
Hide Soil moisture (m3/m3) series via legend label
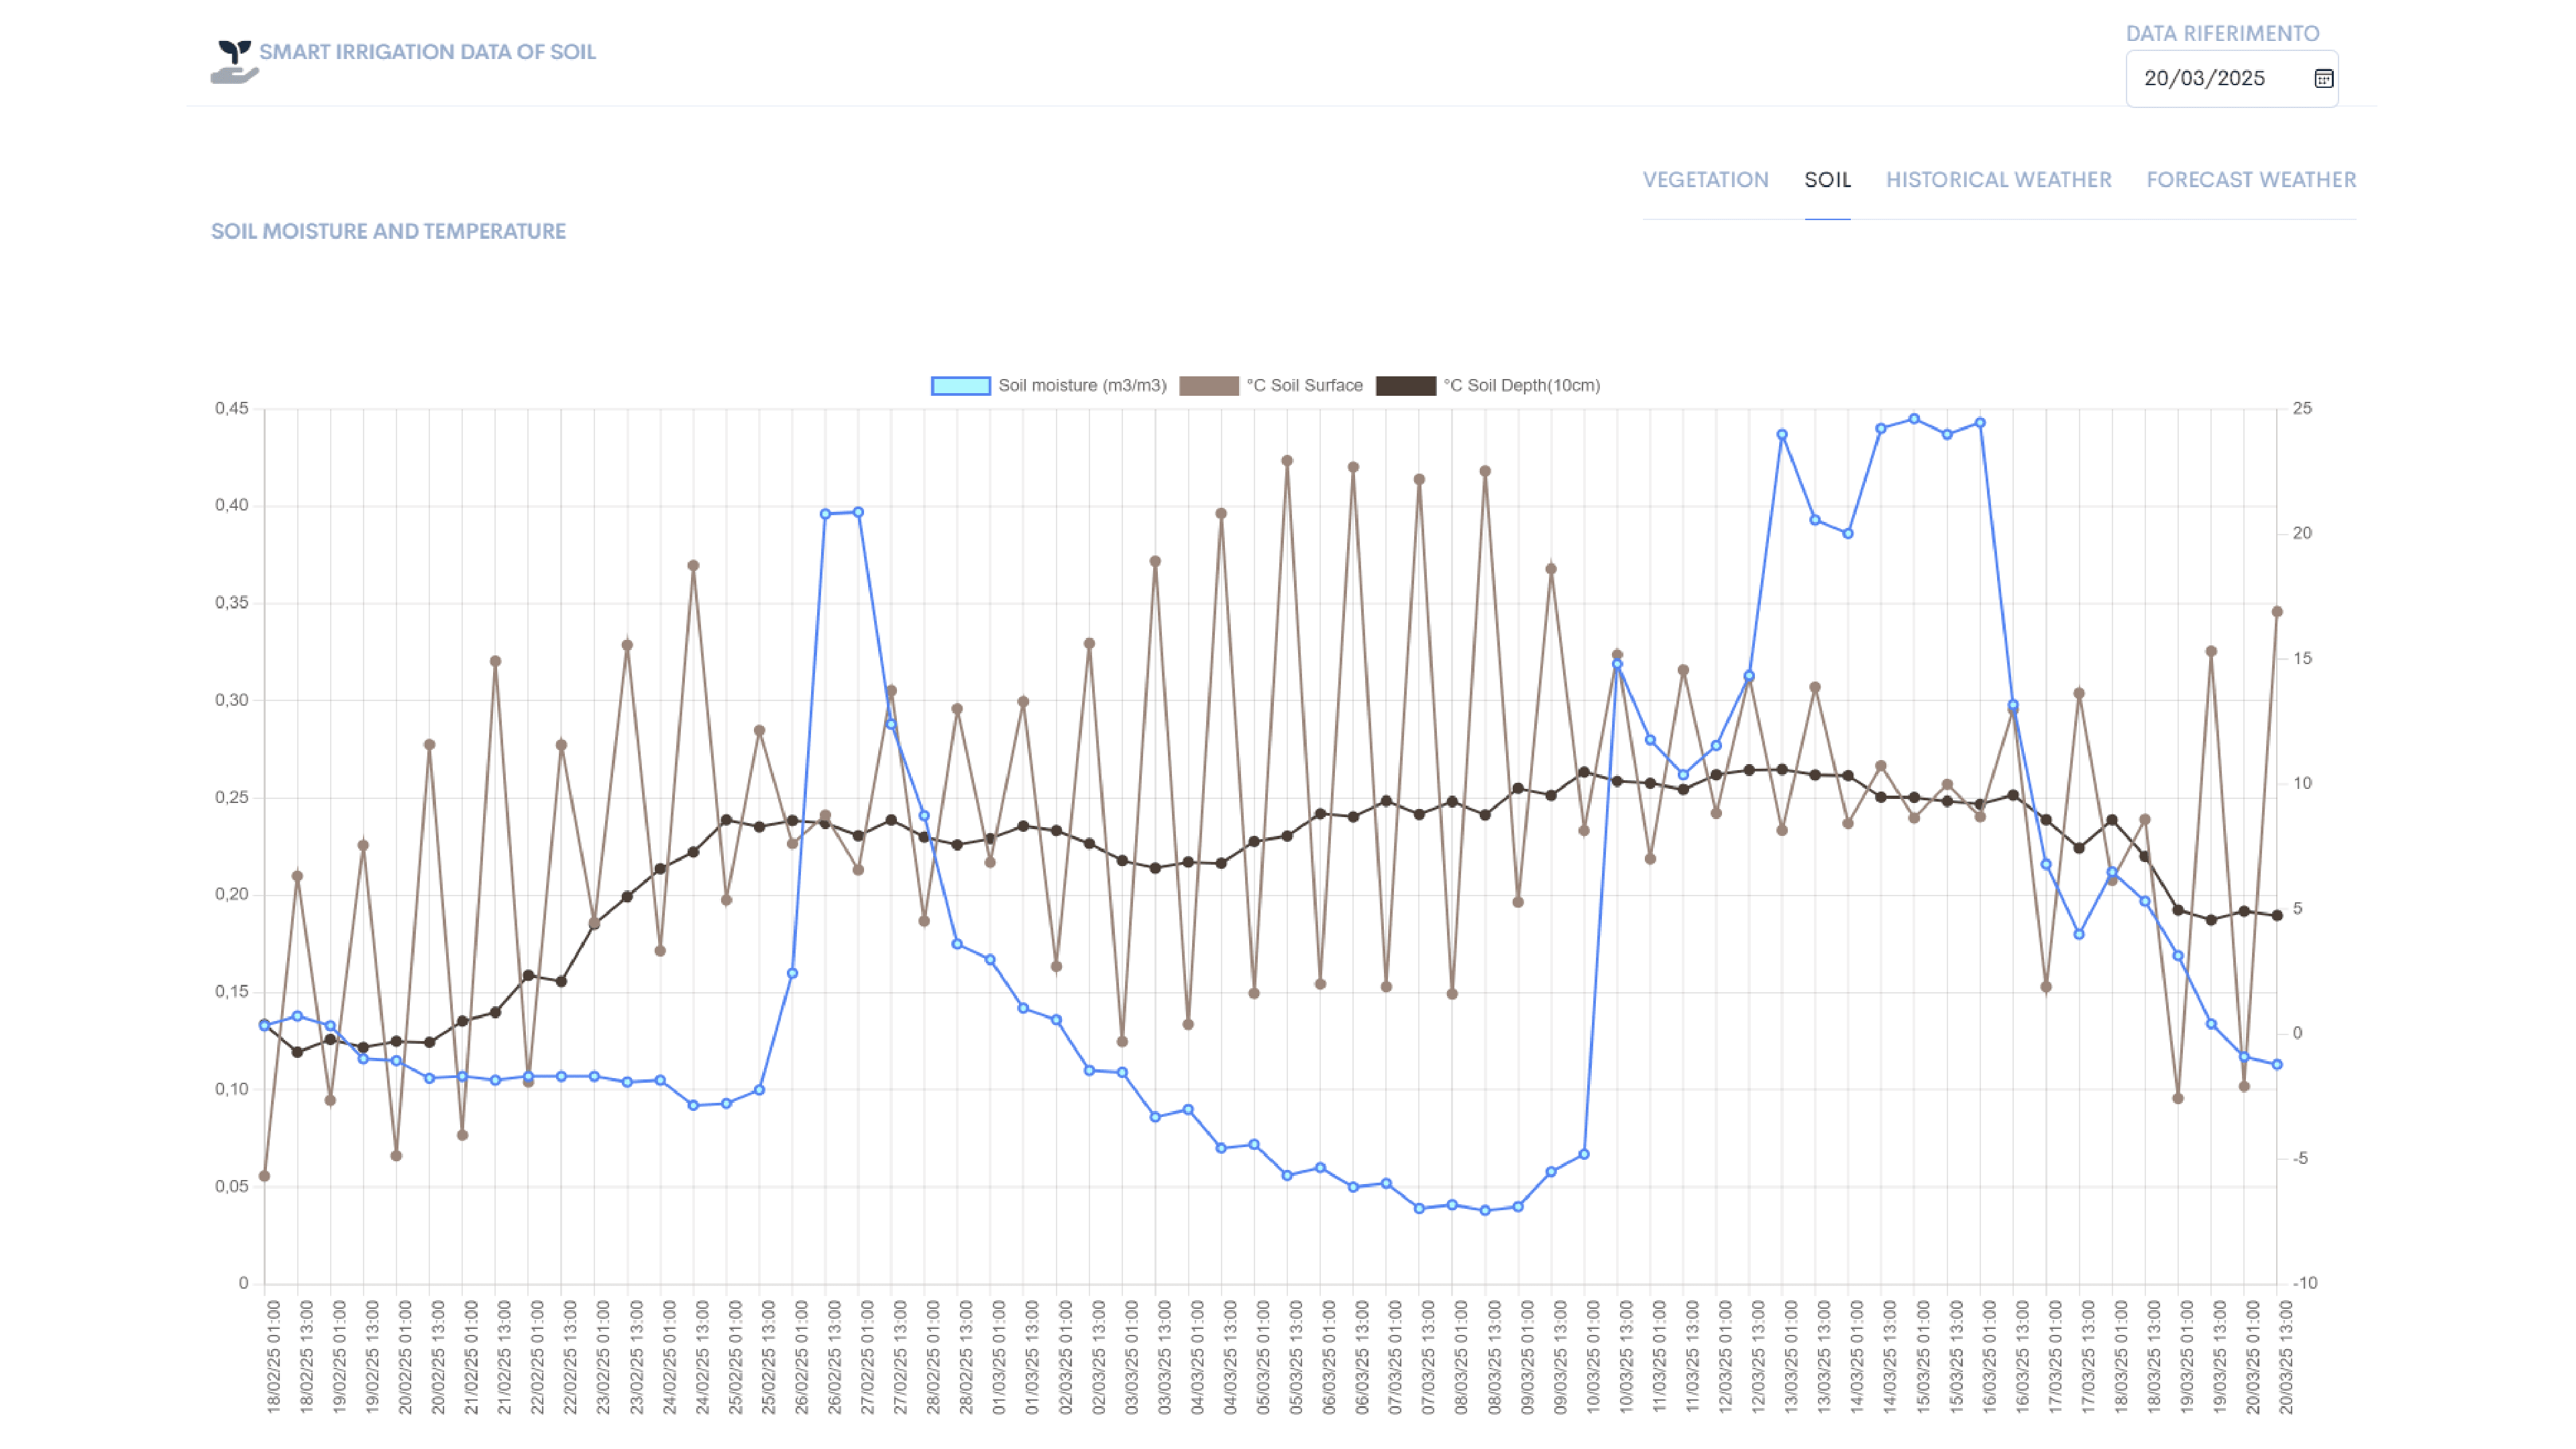click(x=1082, y=386)
